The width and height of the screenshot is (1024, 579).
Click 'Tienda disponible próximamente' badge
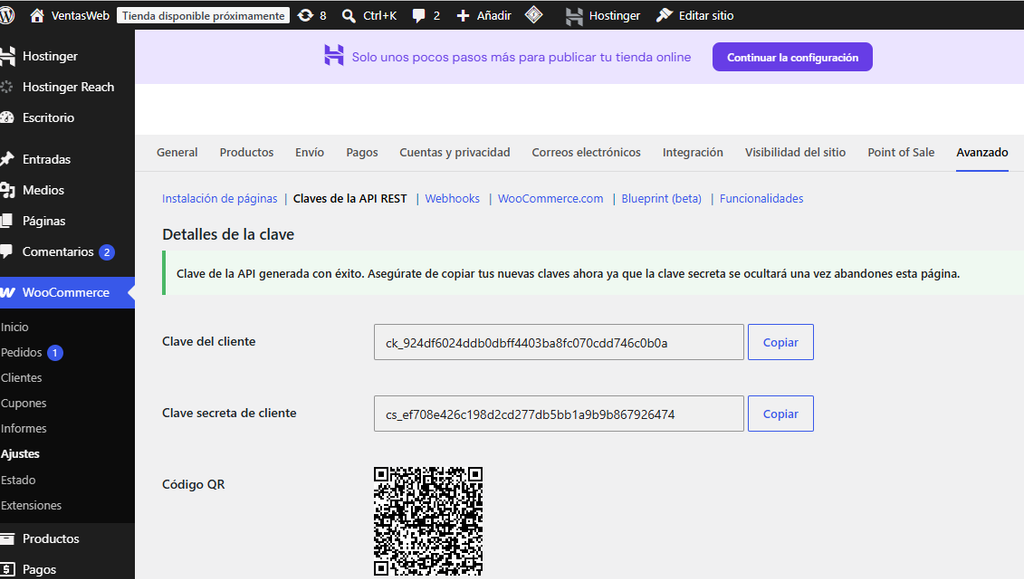tap(203, 16)
